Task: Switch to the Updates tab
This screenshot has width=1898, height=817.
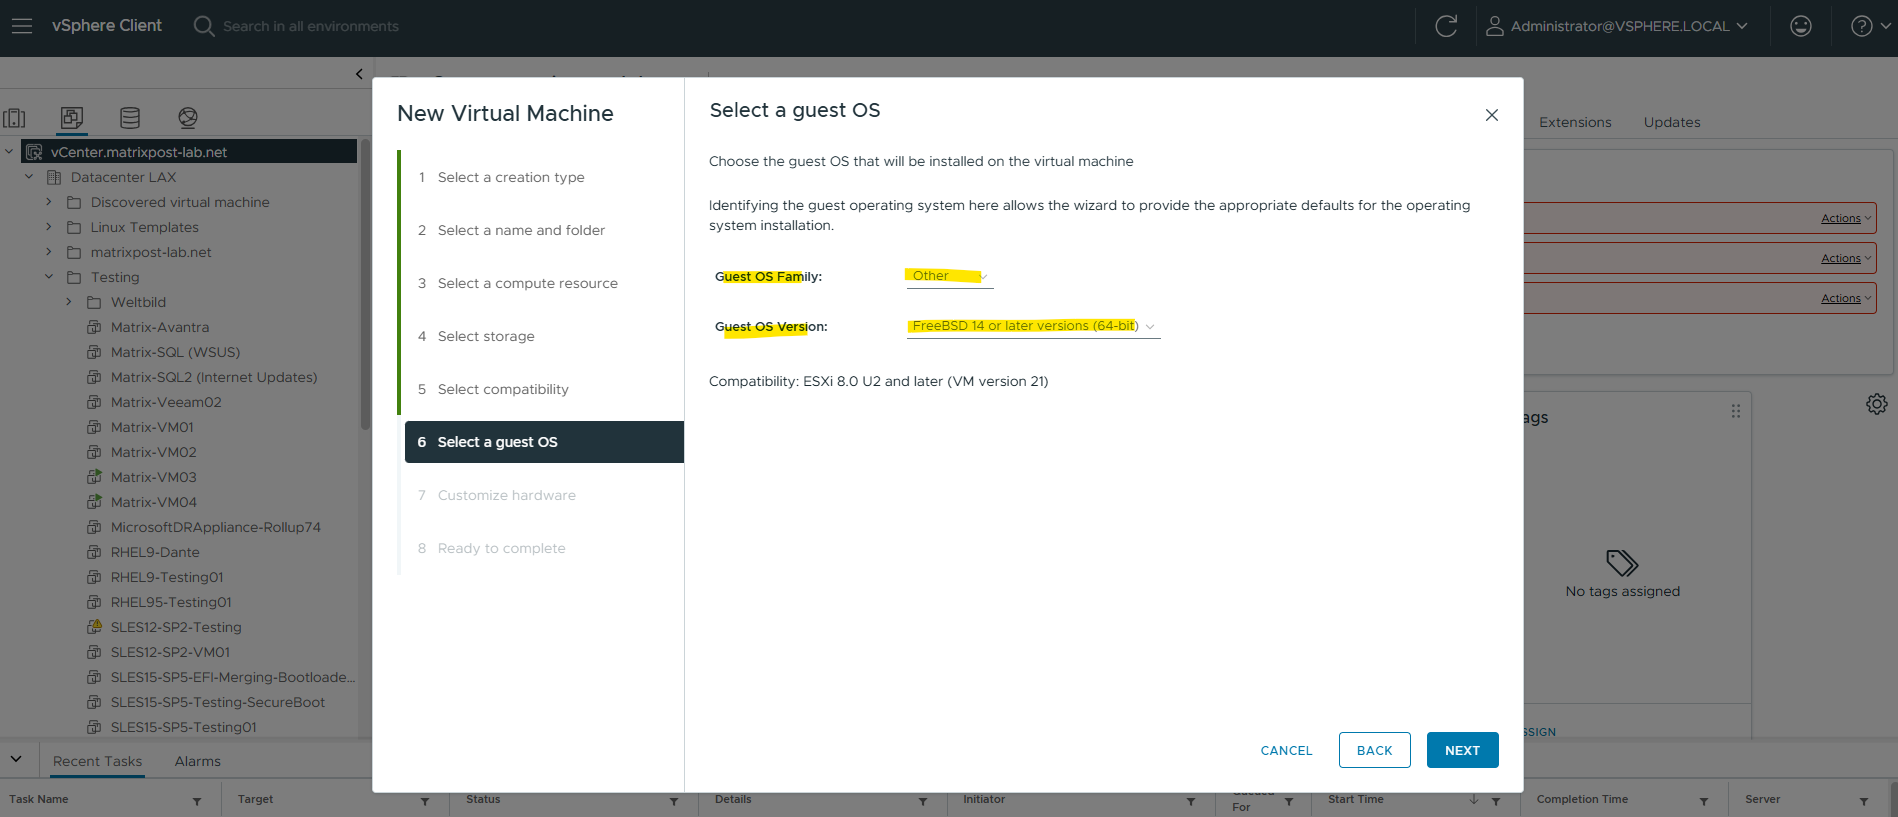Action: tap(1672, 122)
